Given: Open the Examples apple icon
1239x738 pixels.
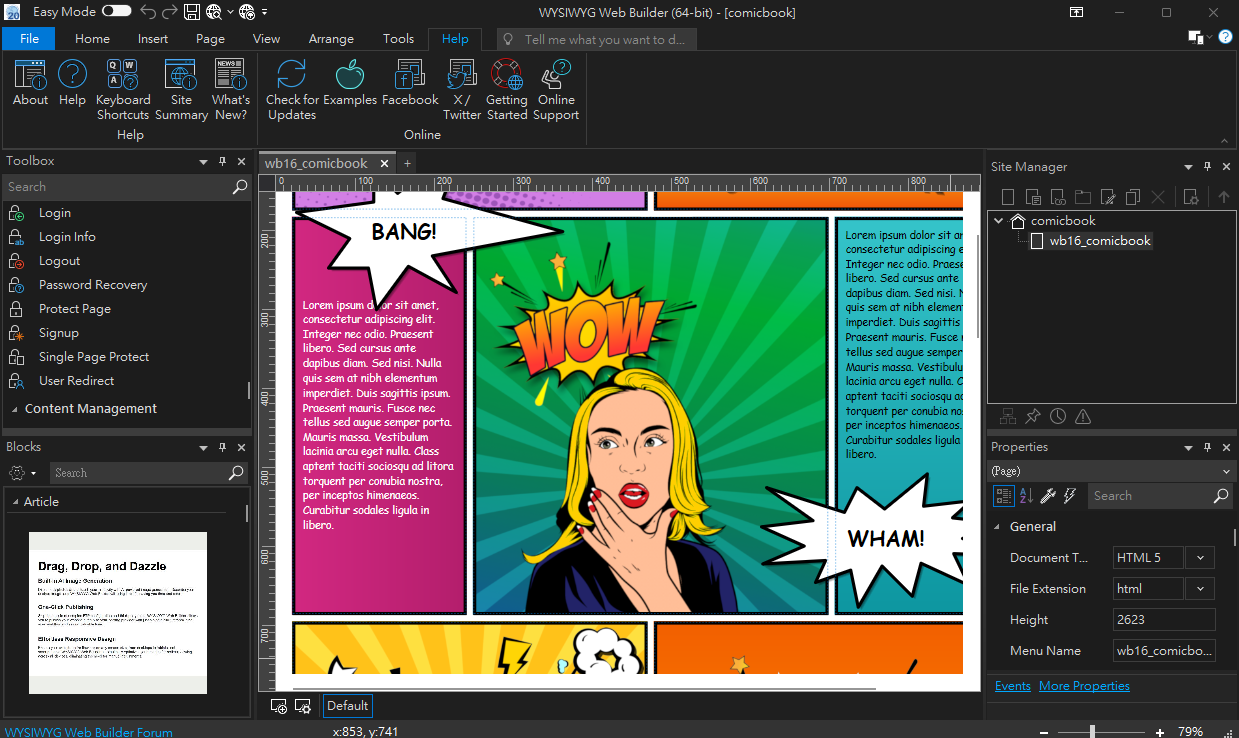Looking at the screenshot, I should (350, 76).
